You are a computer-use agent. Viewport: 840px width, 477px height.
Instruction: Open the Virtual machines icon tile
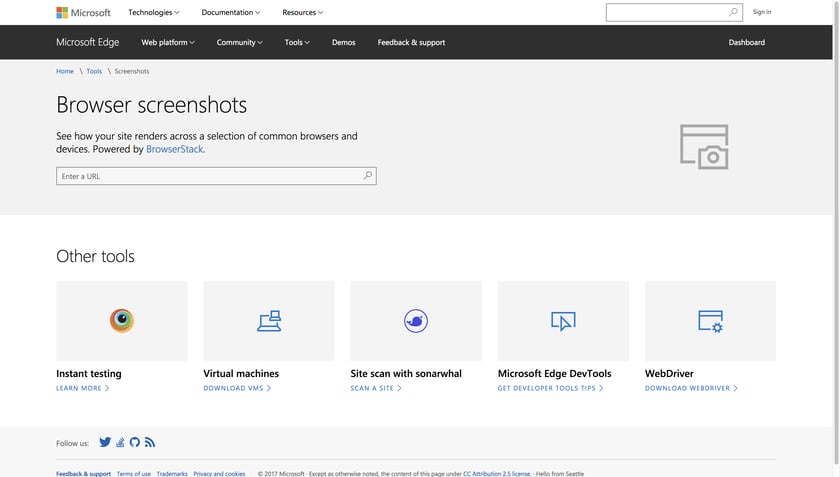pyautogui.click(x=269, y=321)
